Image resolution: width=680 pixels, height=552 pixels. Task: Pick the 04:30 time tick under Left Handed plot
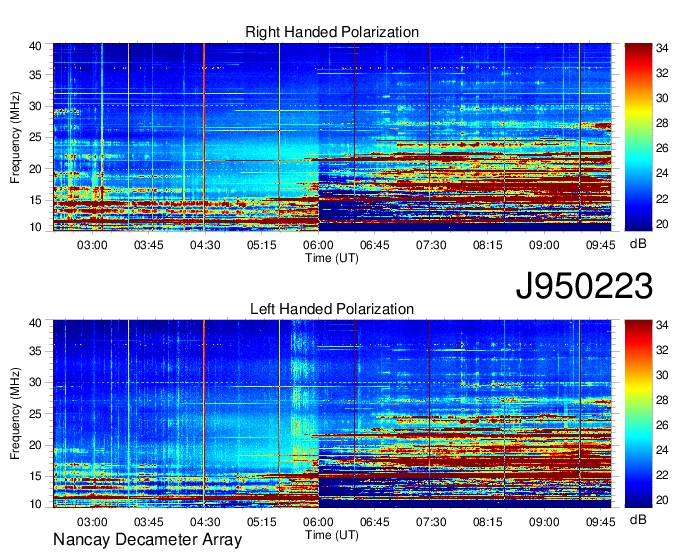[x=205, y=522]
